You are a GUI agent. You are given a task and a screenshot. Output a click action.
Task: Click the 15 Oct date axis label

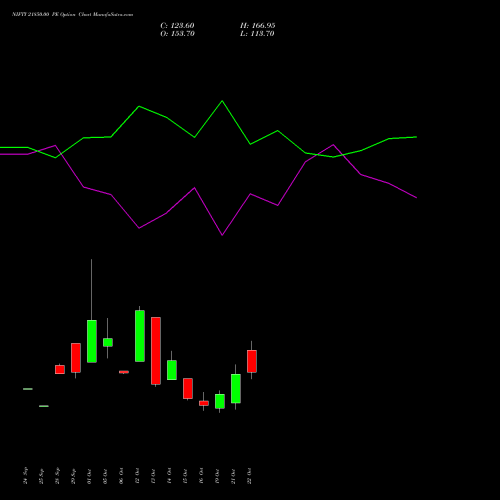186,476
